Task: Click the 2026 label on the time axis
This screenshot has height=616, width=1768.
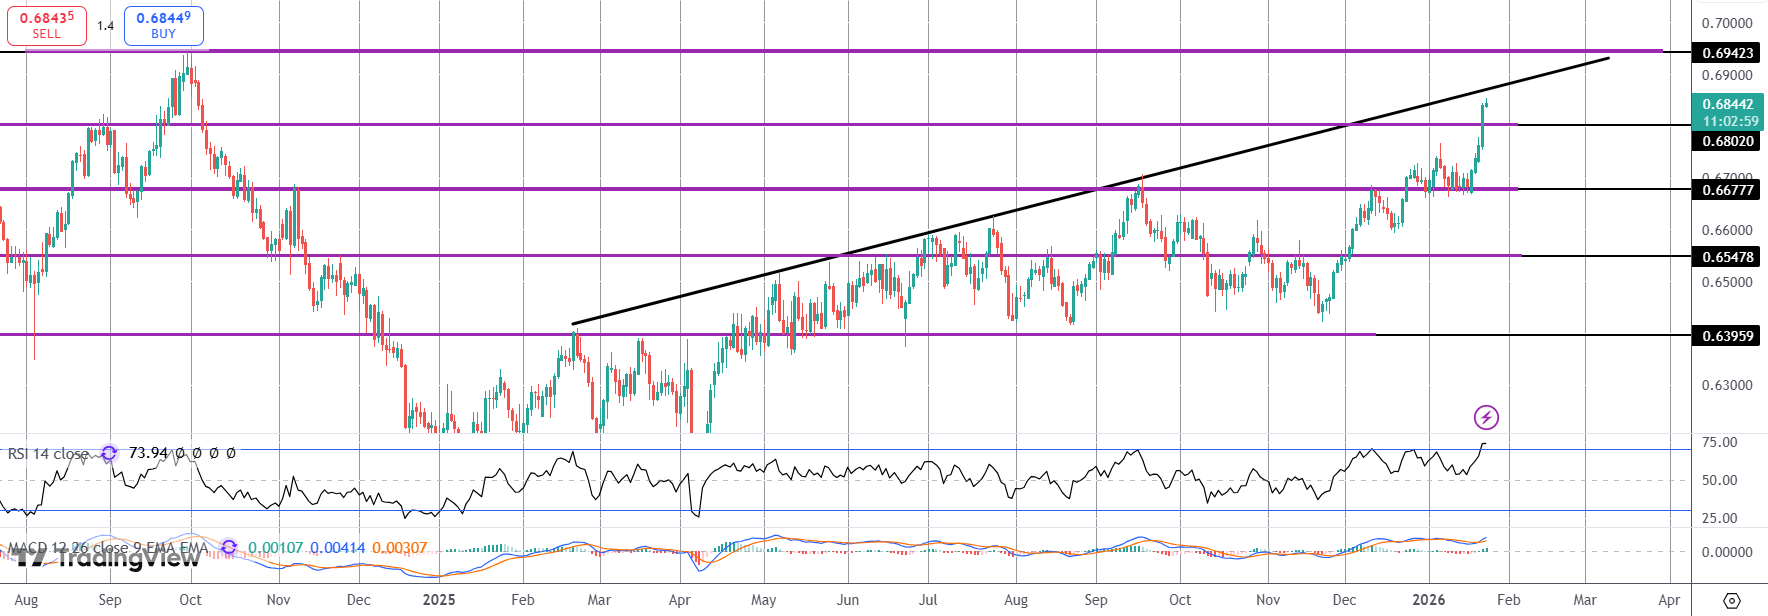Action: (1428, 600)
